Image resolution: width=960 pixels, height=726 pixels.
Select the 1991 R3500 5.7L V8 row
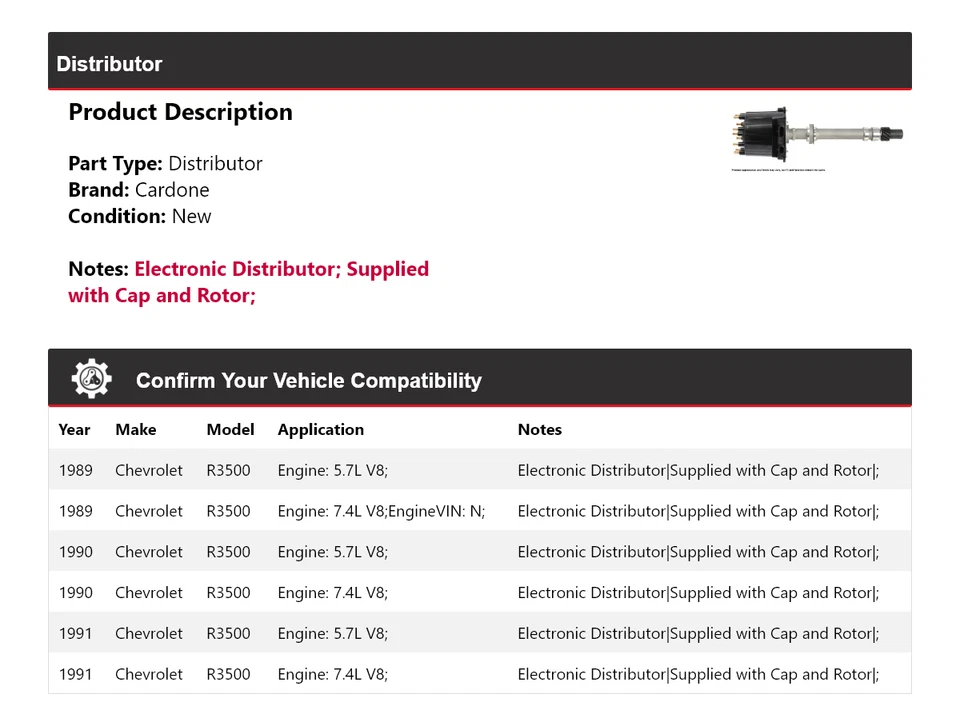pos(479,633)
